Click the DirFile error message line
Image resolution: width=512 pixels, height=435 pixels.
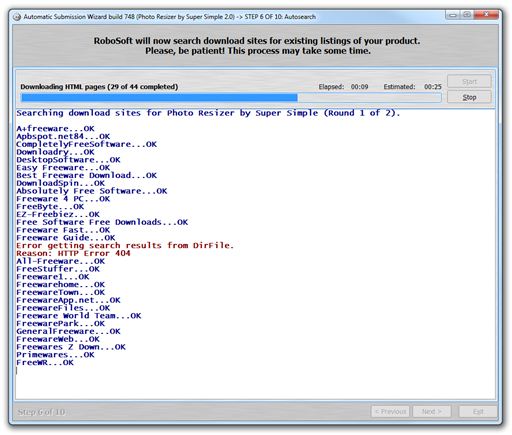(125, 245)
